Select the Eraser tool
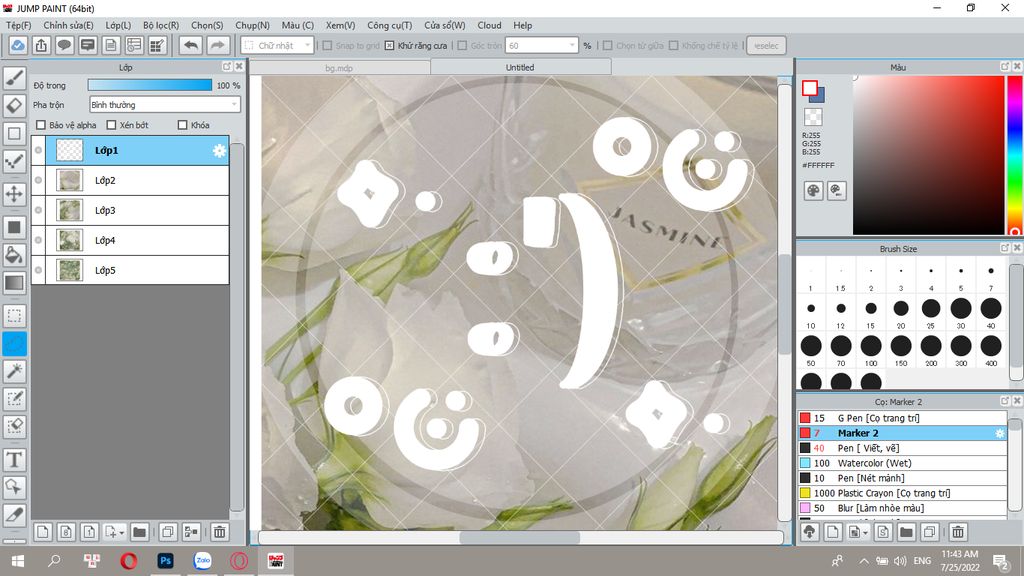1024x576 pixels. click(x=14, y=106)
